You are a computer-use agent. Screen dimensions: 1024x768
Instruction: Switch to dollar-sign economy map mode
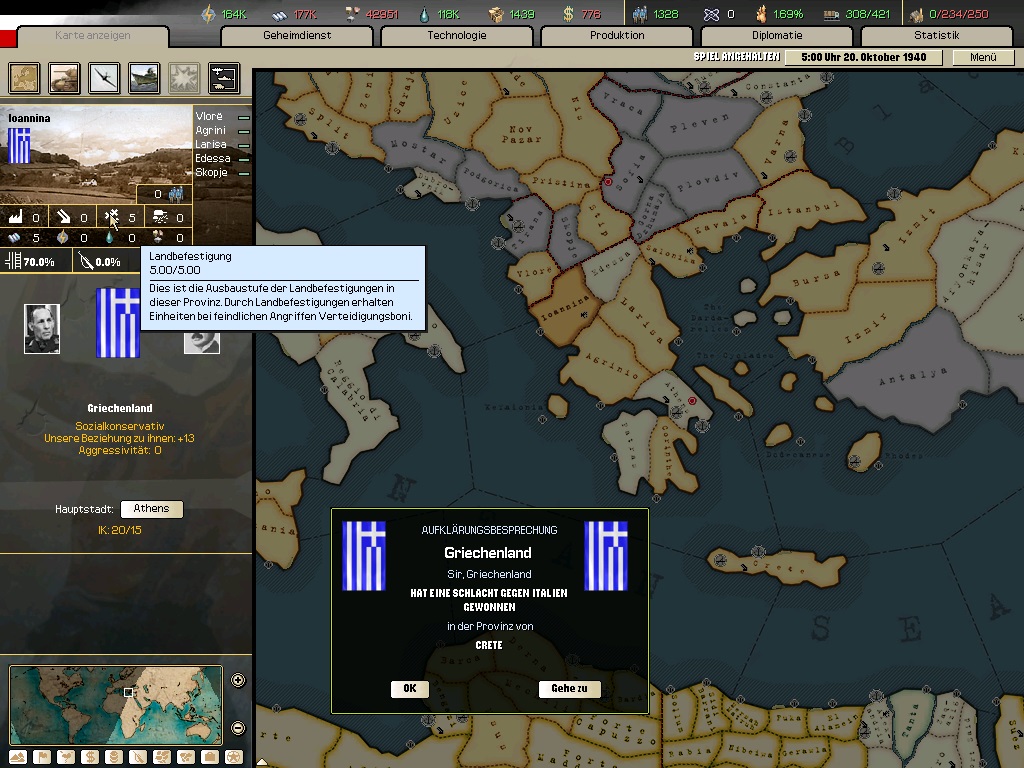[91, 756]
